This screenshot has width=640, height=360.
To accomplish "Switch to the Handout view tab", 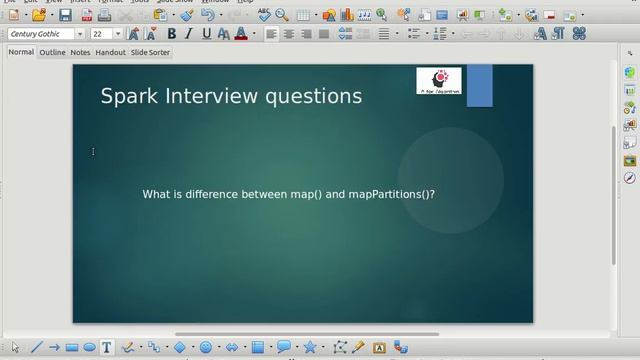I will (110, 52).
